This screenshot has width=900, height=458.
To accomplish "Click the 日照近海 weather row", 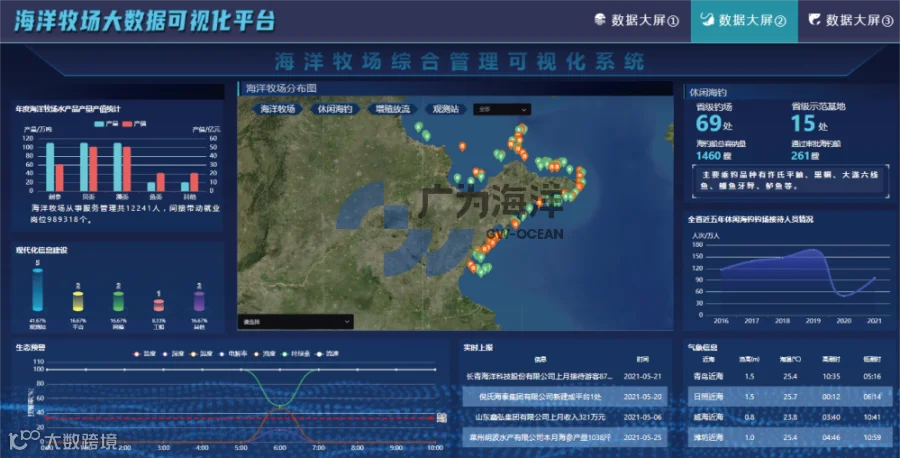I will [790, 397].
